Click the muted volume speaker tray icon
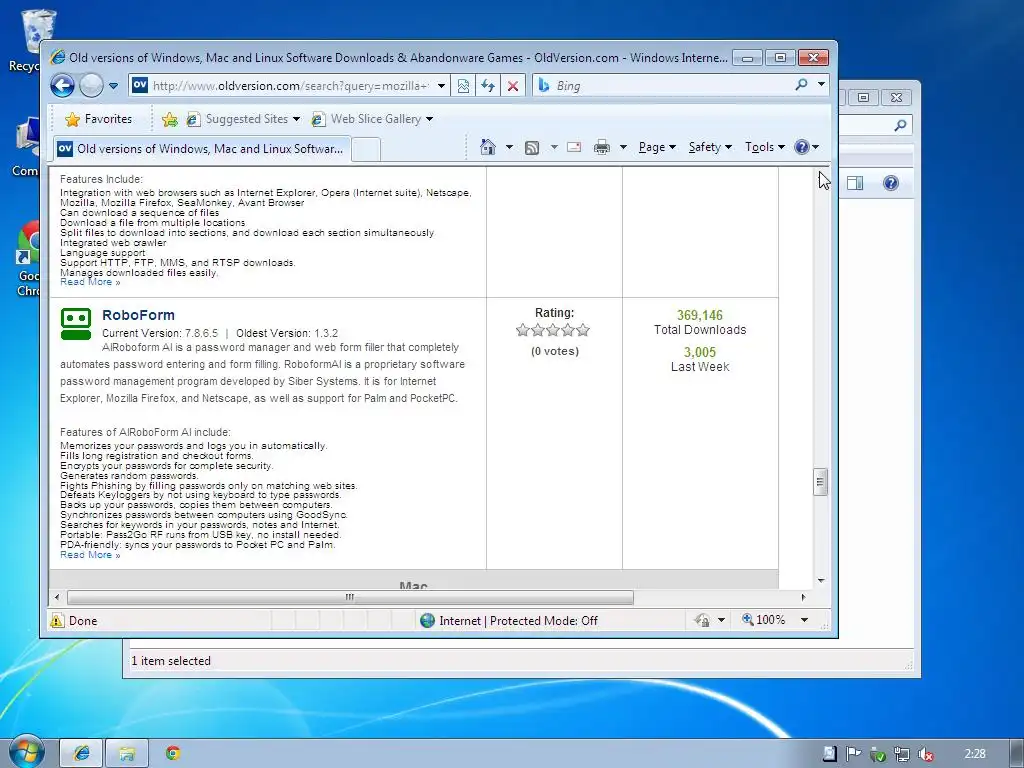The height and width of the screenshot is (768, 1024). pos(925,754)
